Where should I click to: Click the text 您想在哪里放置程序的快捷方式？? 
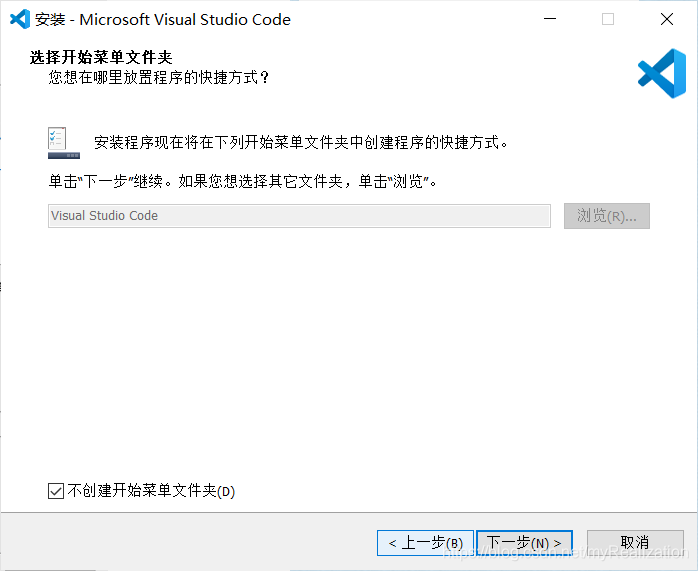(x=159, y=77)
